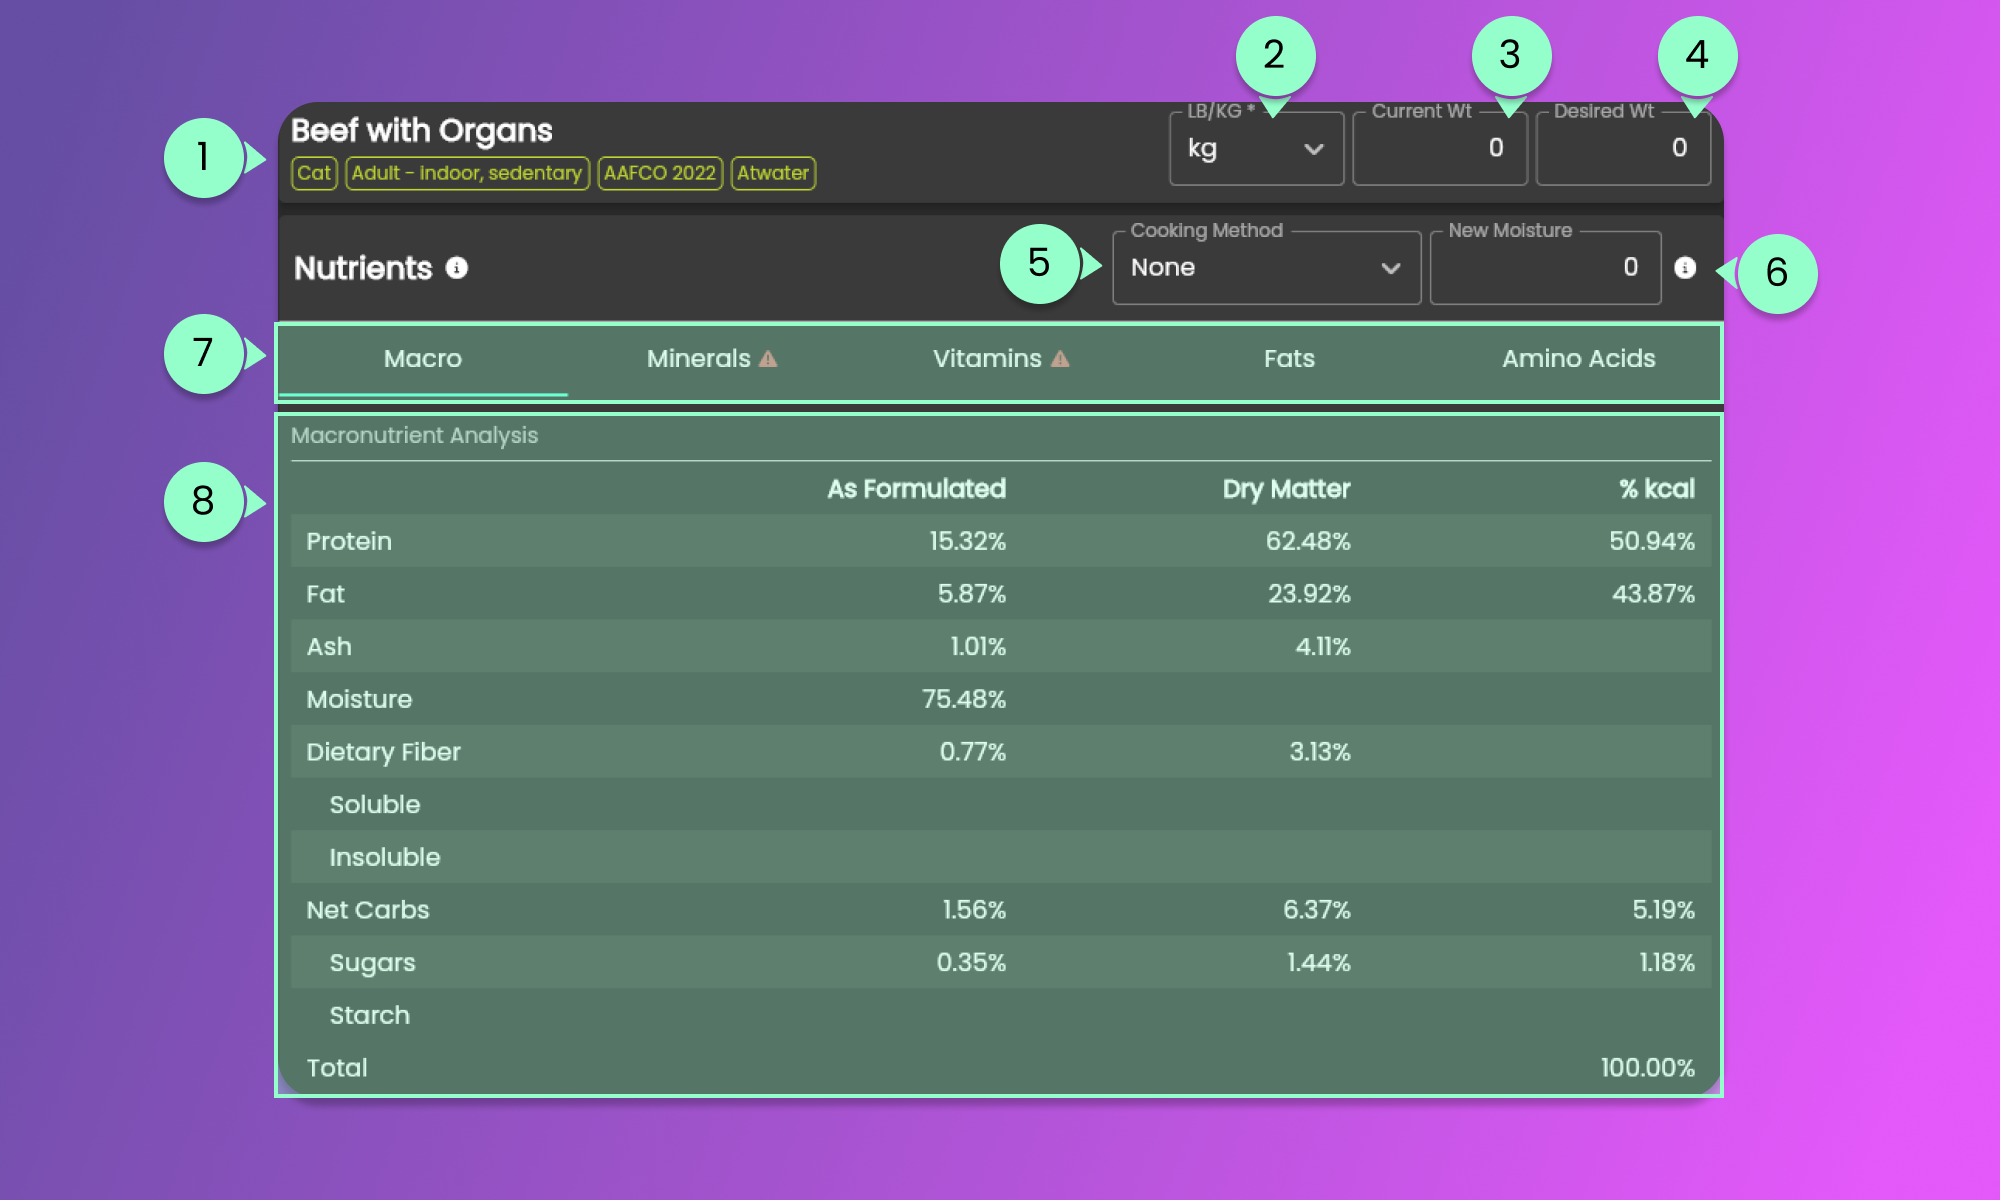
Task: Open the Cooking Method dropdown
Action: (x=1265, y=268)
